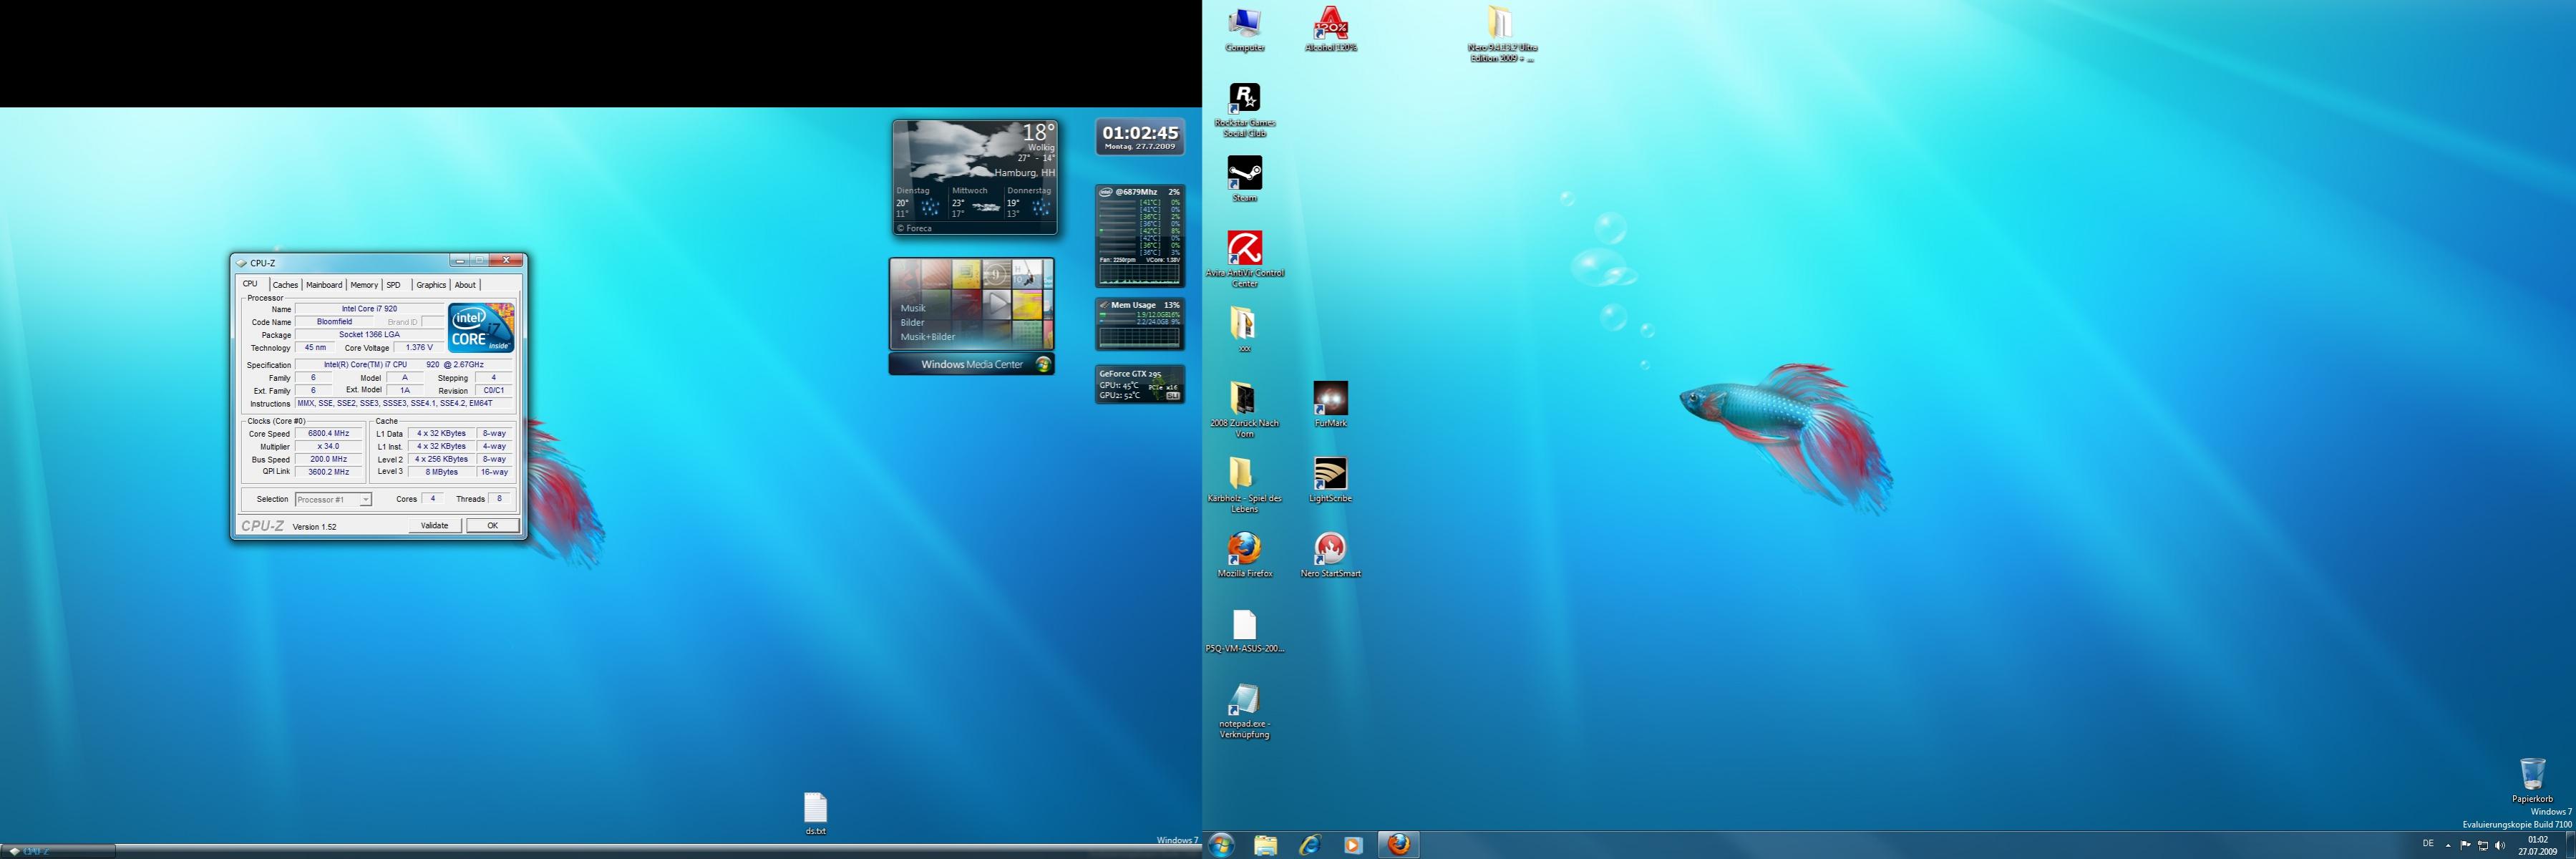Image resolution: width=2576 pixels, height=859 pixels.
Task: Select the ds.txt file on the desktop
Action: click(x=815, y=808)
